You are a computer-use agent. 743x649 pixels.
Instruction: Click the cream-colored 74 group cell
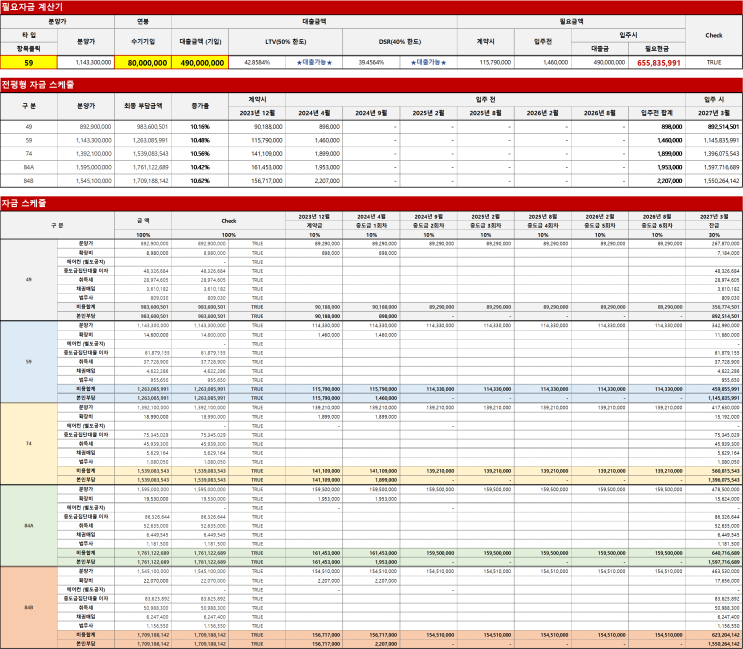[29, 444]
